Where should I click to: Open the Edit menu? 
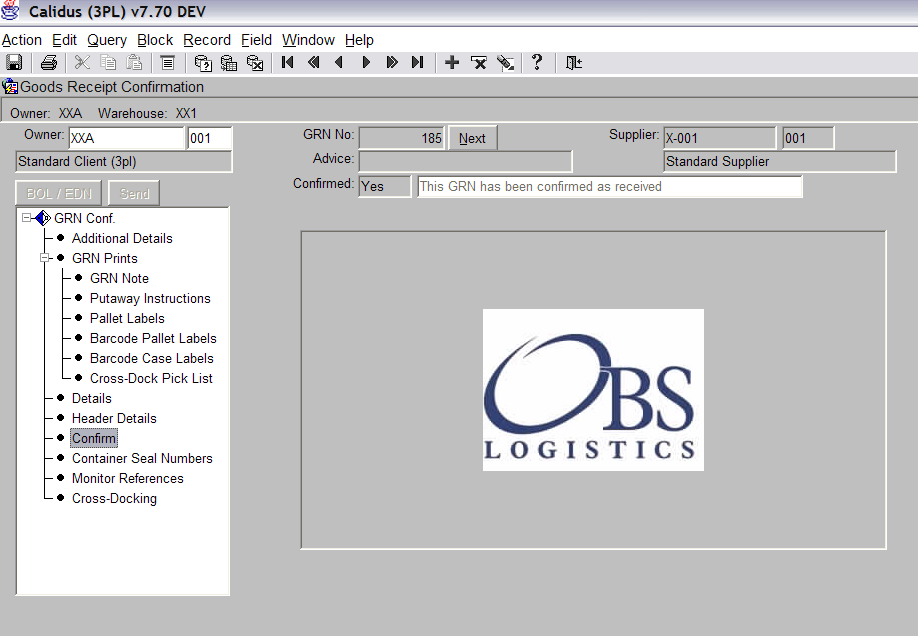[65, 40]
